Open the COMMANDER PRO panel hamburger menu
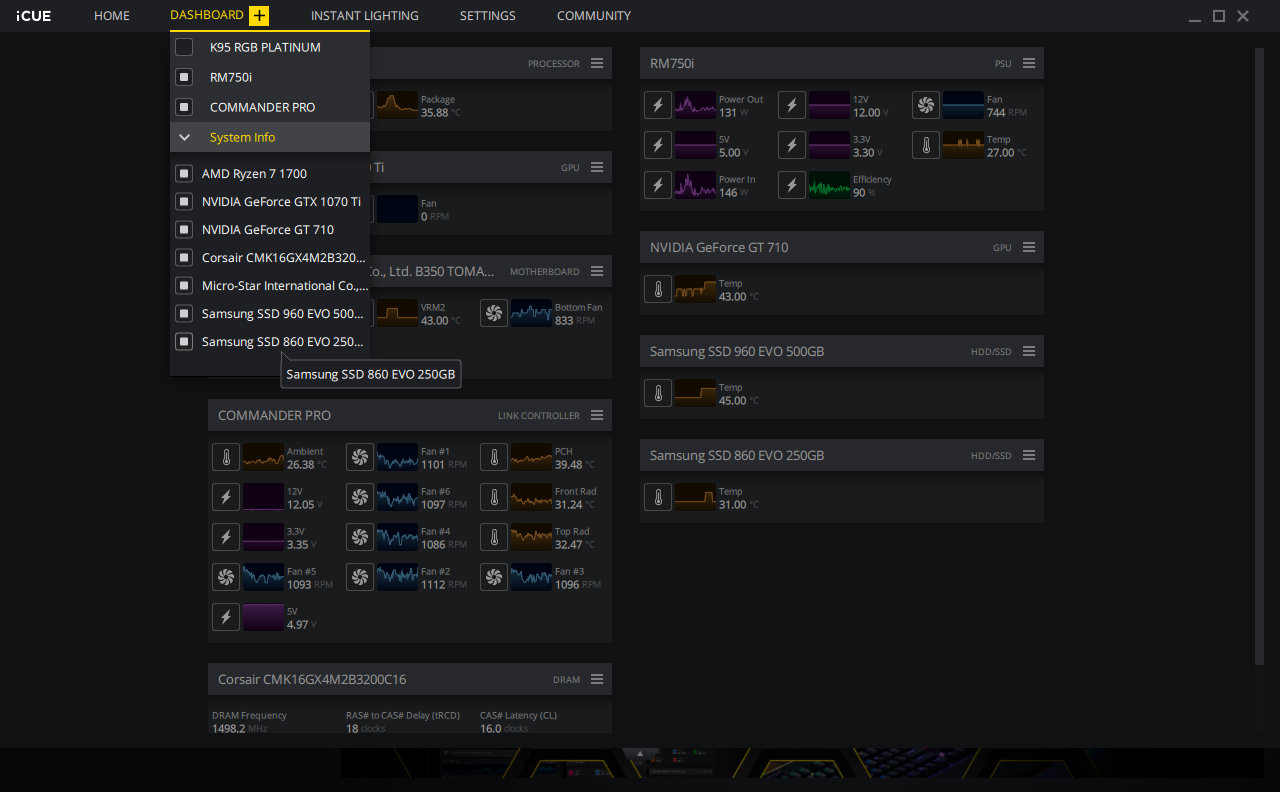 click(597, 415)
